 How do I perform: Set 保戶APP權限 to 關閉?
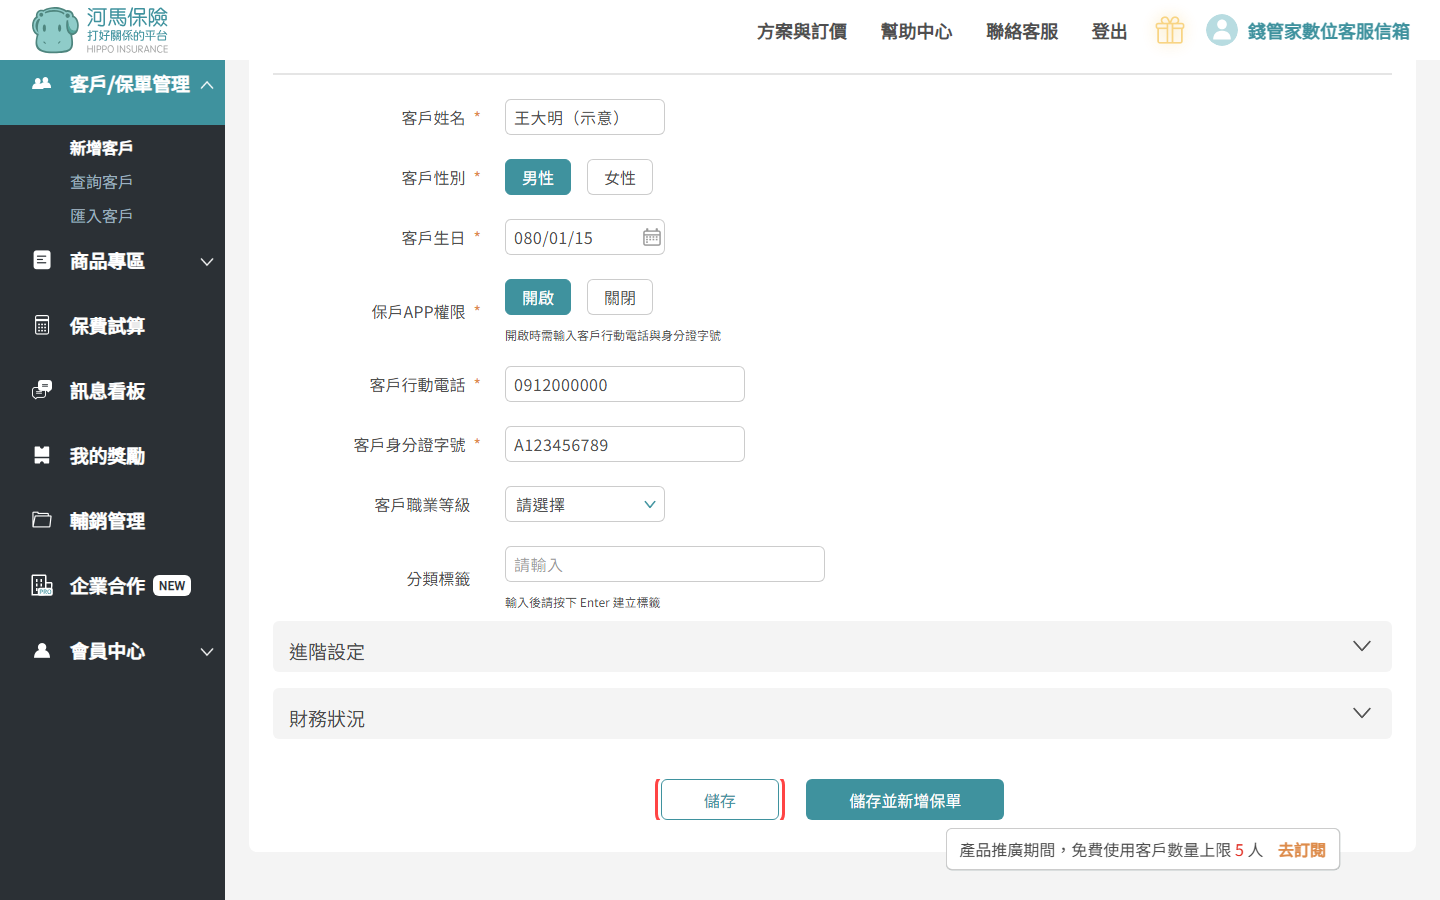[619, 297]
